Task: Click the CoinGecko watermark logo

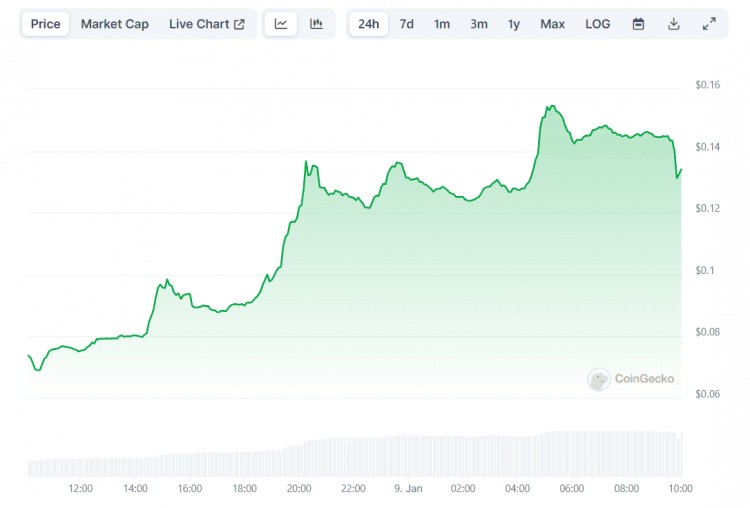Action: coord(631,379)
